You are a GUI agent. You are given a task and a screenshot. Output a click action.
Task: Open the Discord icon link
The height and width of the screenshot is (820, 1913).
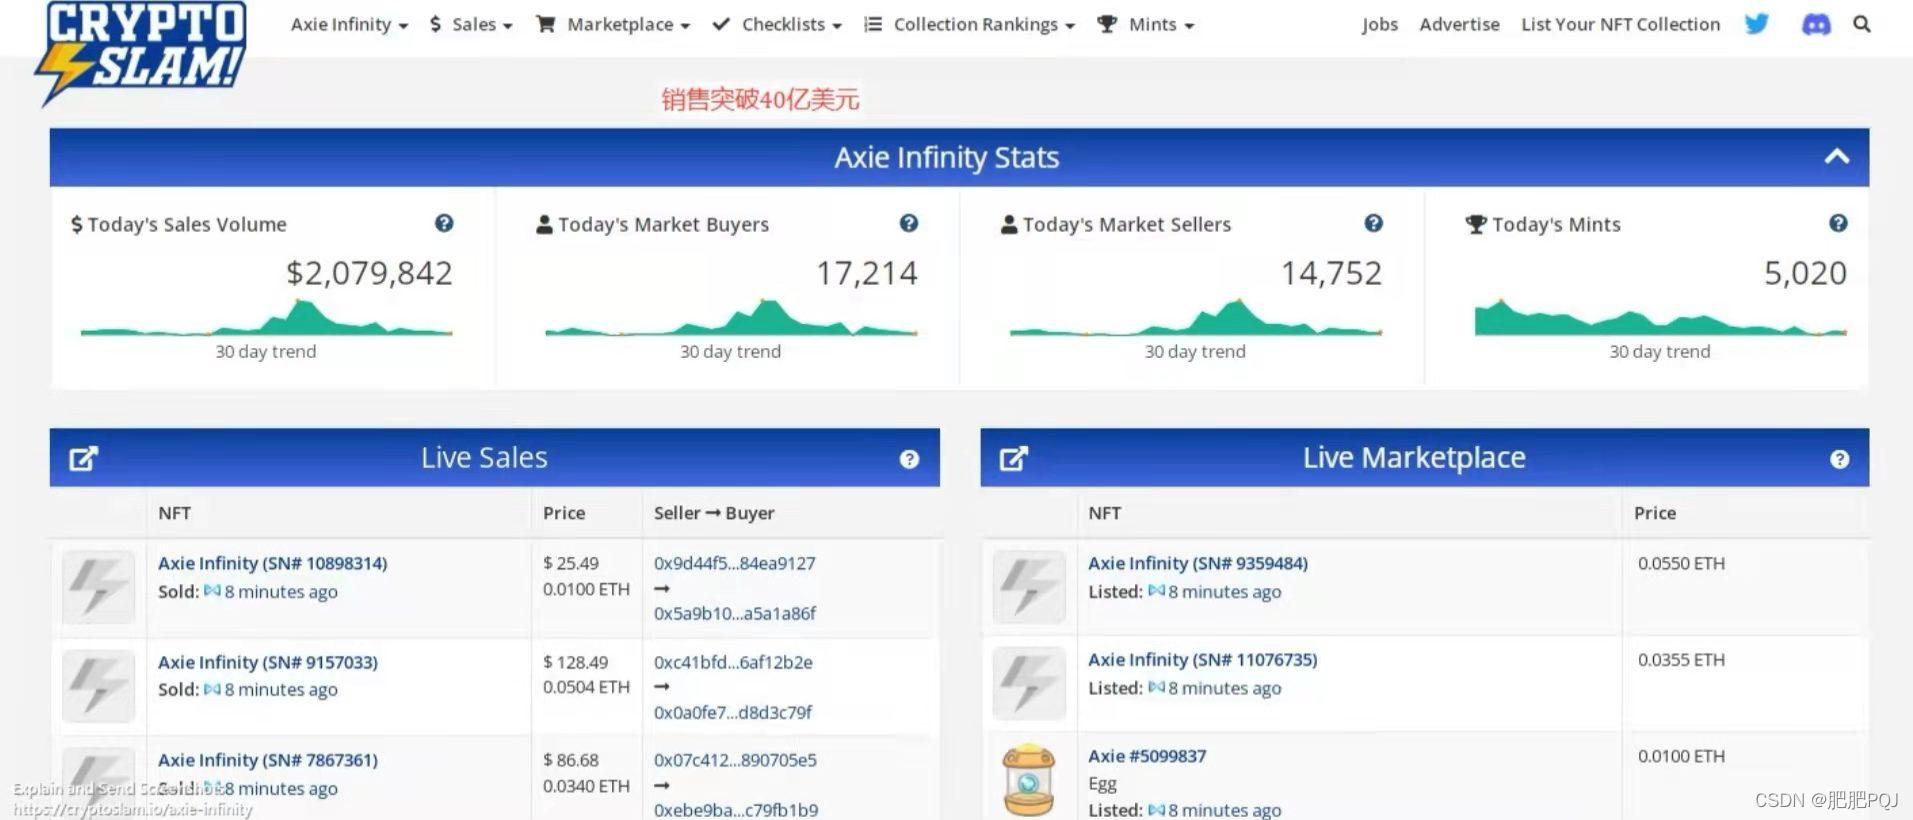1815,24
